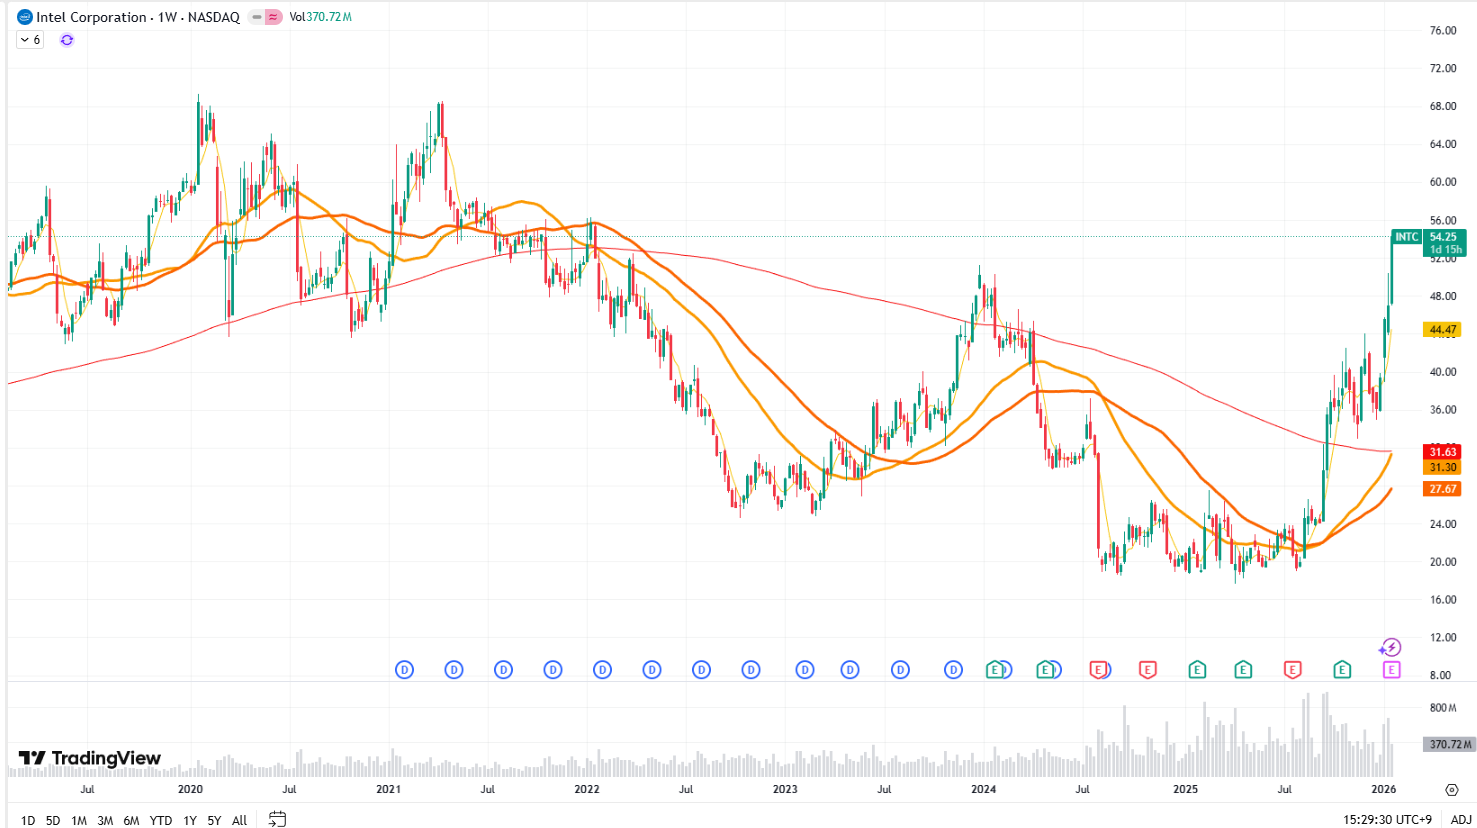1477x828 pixels.
Task: Click the orange 27.67 indicator label
Action: pyautogui.click(x=1442, y=489)
